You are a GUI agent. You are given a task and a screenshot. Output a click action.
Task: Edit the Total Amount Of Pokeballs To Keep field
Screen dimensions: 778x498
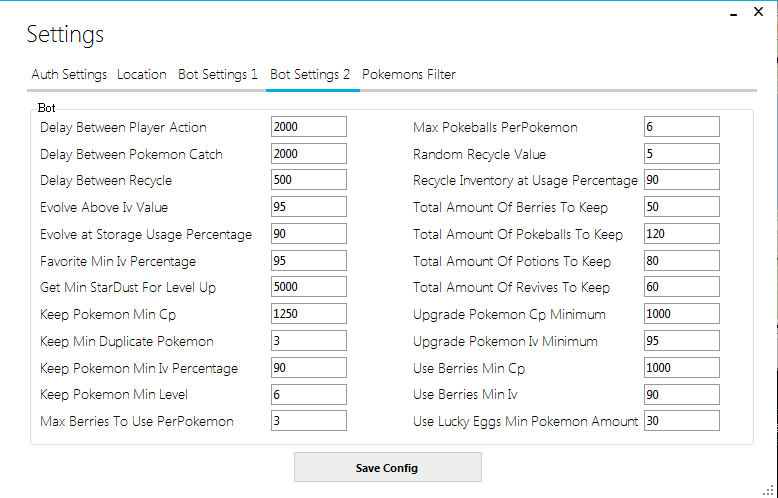point(681,234)
